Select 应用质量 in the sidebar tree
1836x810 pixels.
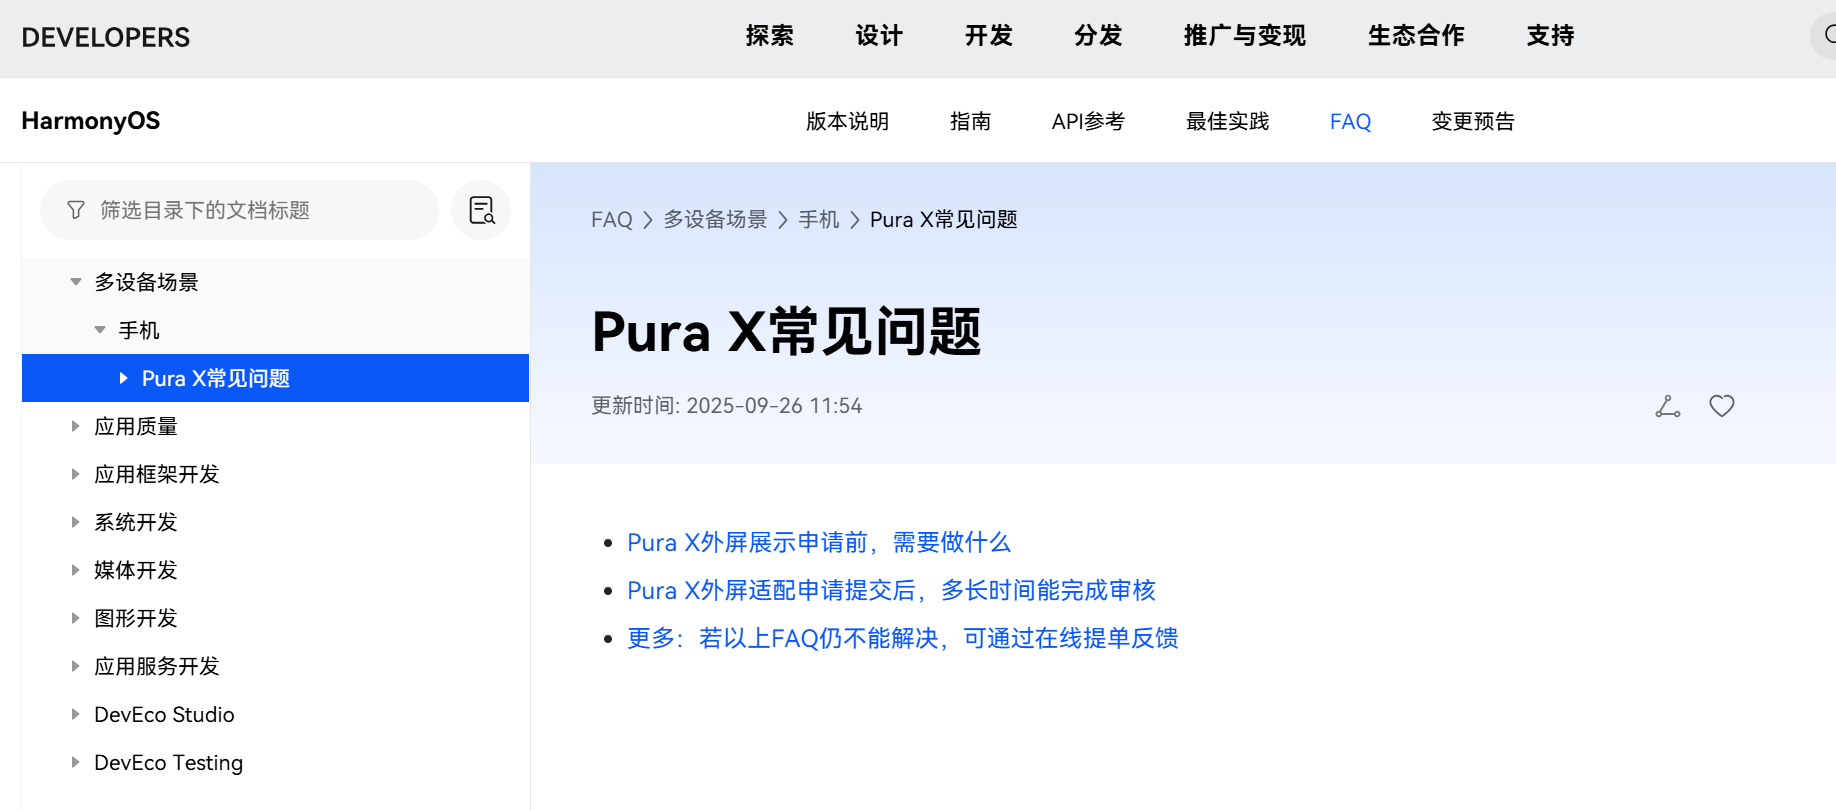136,426
